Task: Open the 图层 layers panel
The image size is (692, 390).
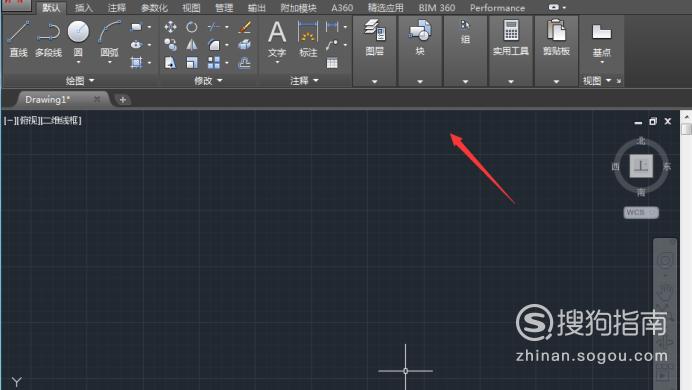Action: [x=375, y=38]
